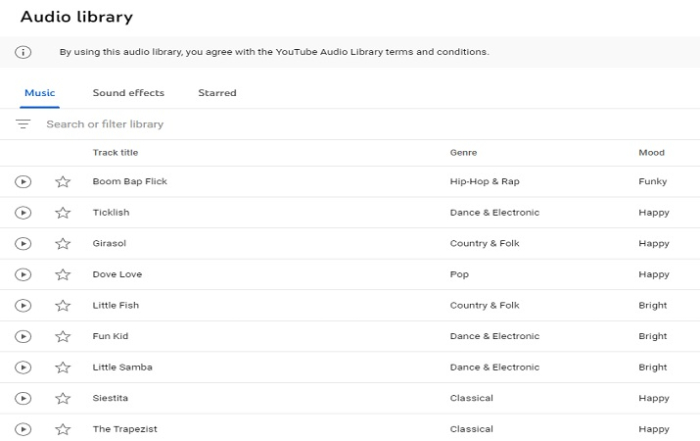The height and width of the screenshot is (441, 700).
Task: Select the Music tab
Action: pos(40,93)
